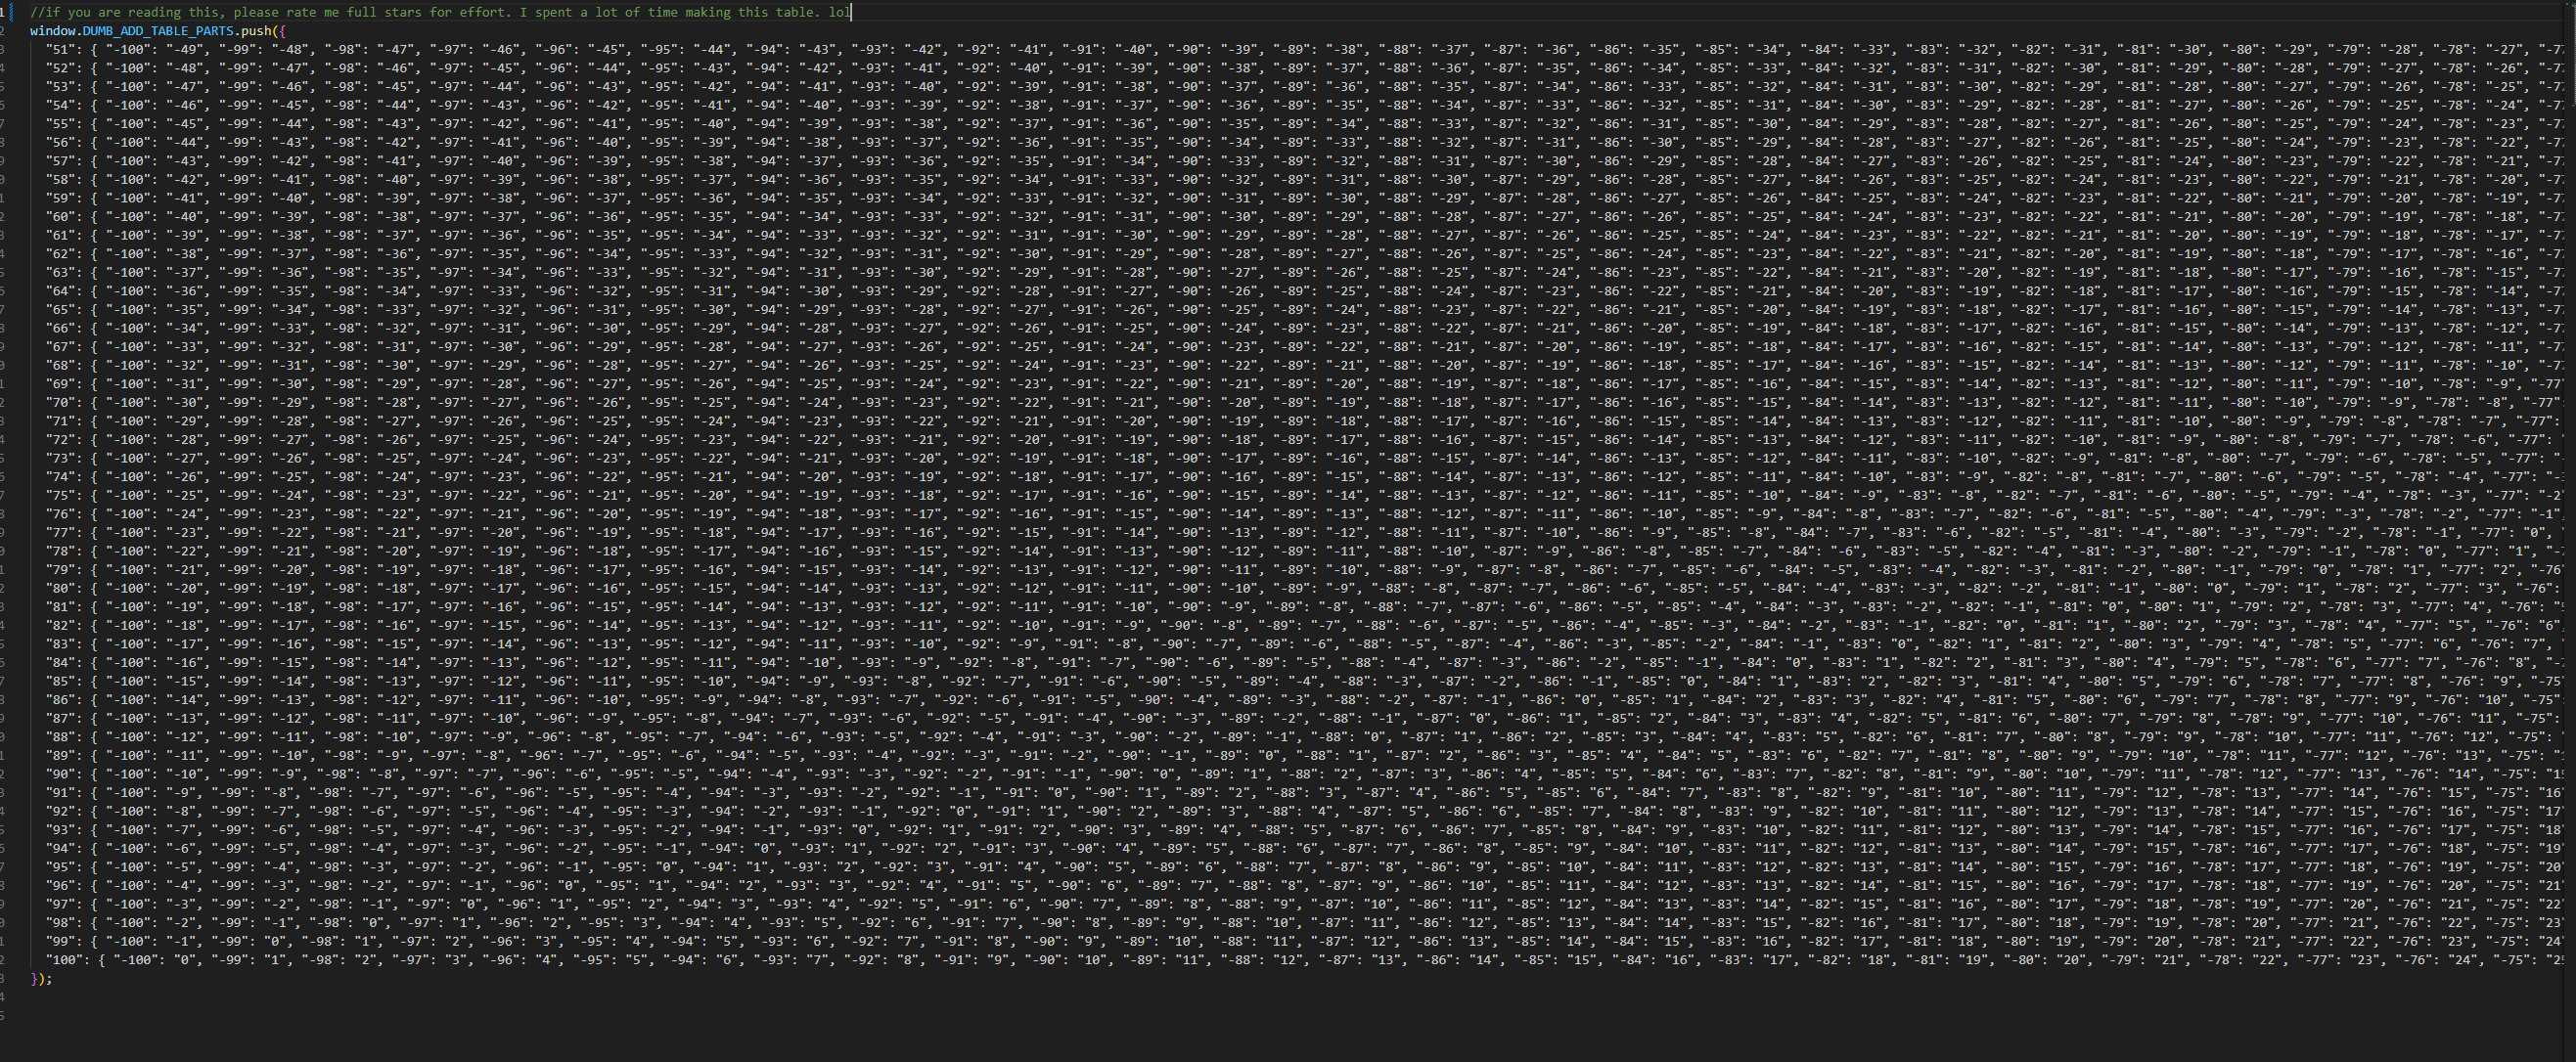Click the word 'stars' in the comment
Screen dimensions: 2576x1062
pos(402,13)
